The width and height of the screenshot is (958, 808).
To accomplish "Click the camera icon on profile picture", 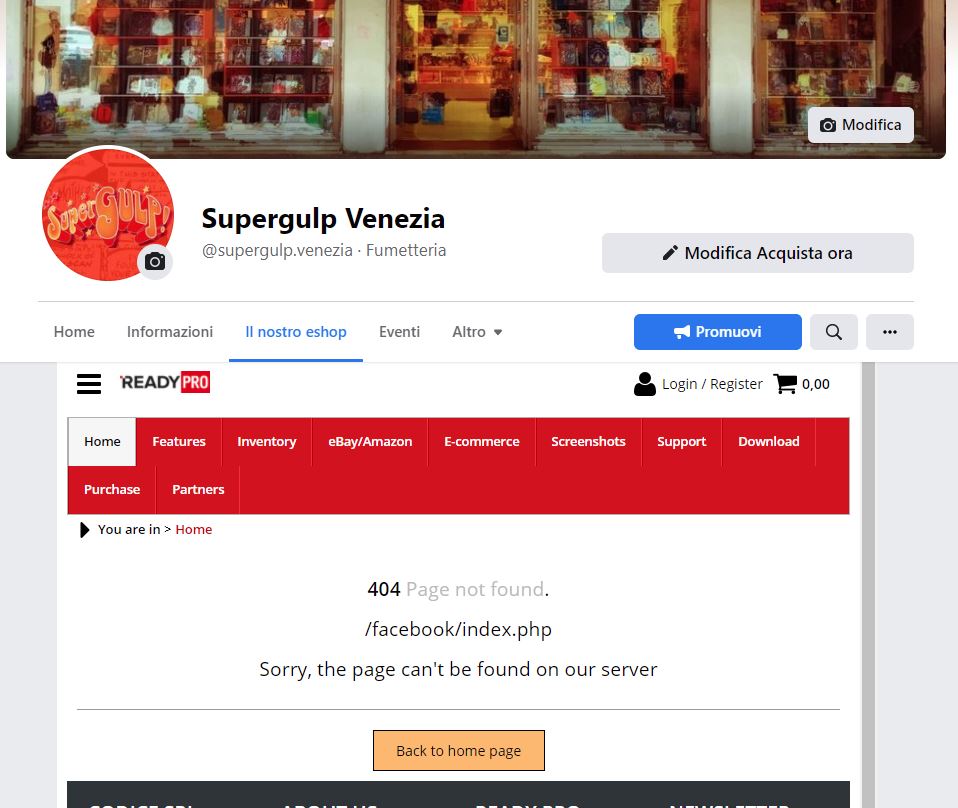I will tap(155, 262).
